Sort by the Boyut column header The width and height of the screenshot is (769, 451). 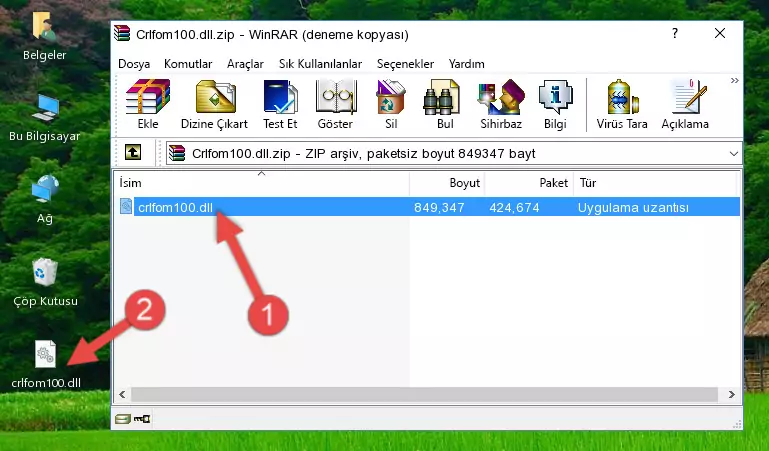point(447,183)
